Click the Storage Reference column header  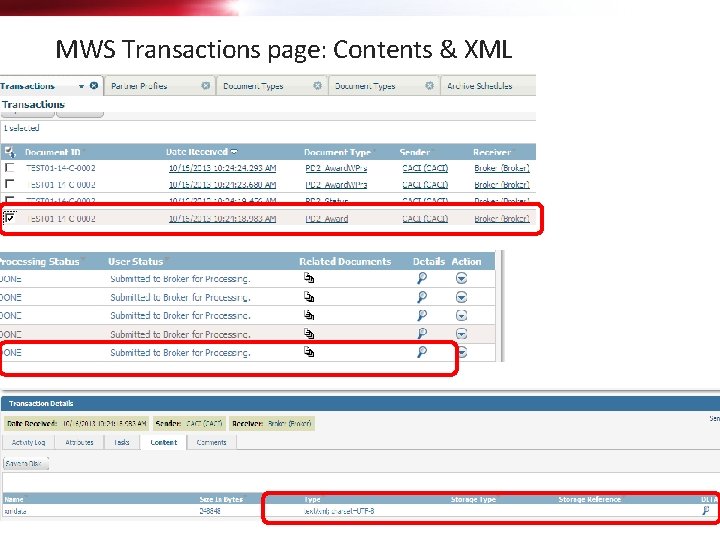590,499
